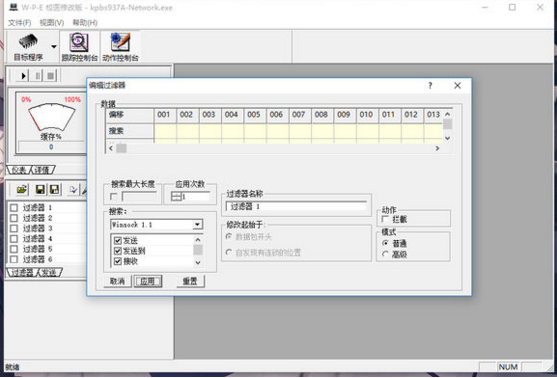The height and width of the screenshot is (378, 557).
Task: Click the 就绪 status text
Action: click(x=12, y=367)
